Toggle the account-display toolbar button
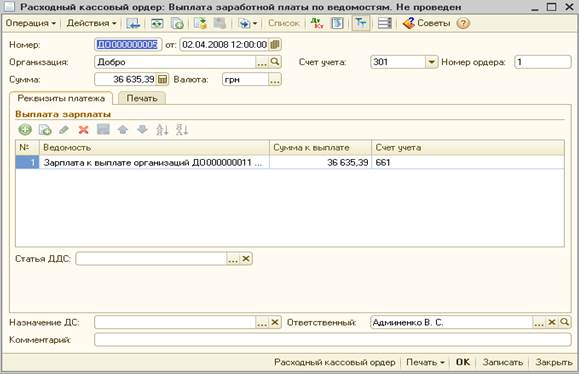This screenshot has height=374, width=579. pyautogui.click(x=360, y=23)
